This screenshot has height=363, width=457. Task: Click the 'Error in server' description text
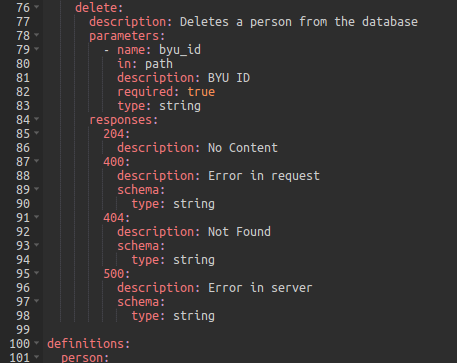(260, 288)
